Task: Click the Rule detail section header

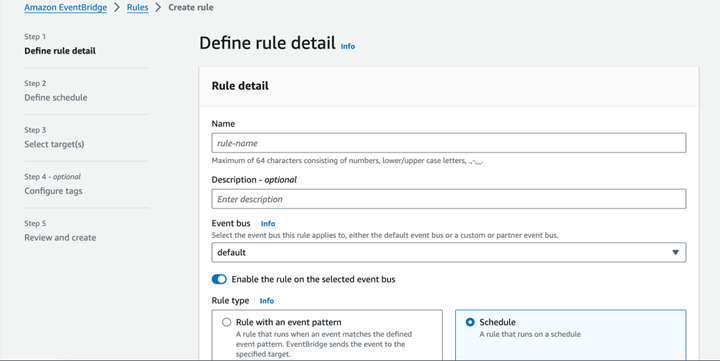Action: click(x=240, y=86)
